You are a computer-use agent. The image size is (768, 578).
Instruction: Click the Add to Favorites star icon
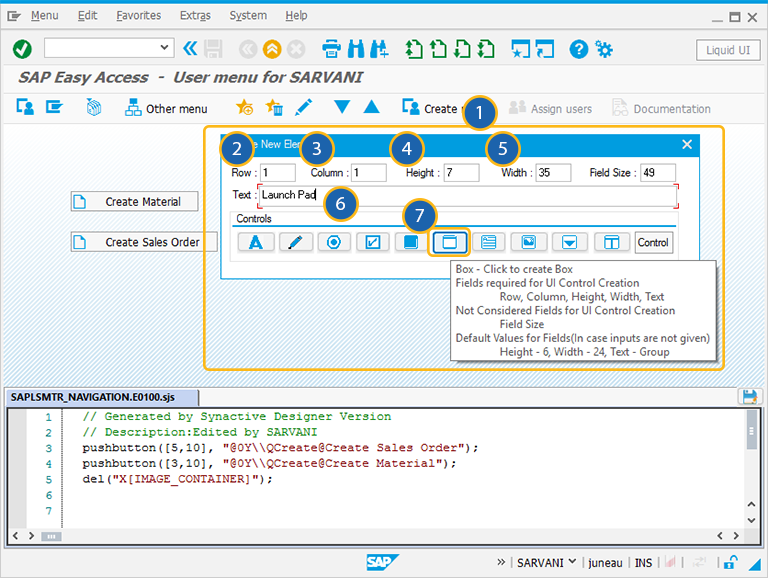point(244,107)
